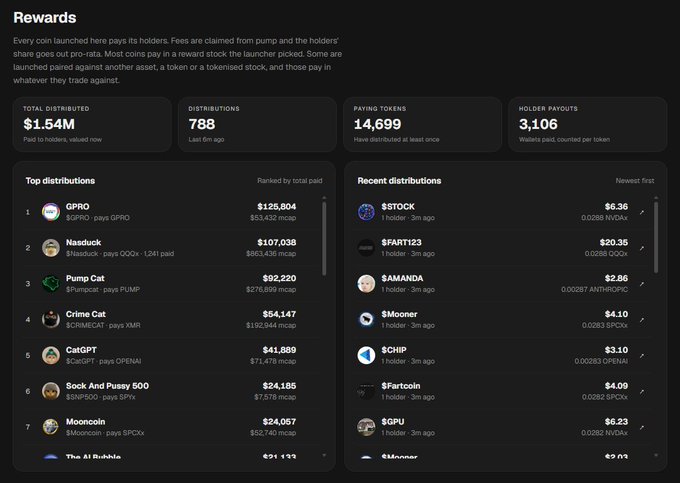
Task: Click the $6.23 payout for $GPU
Action: [616, 421]
